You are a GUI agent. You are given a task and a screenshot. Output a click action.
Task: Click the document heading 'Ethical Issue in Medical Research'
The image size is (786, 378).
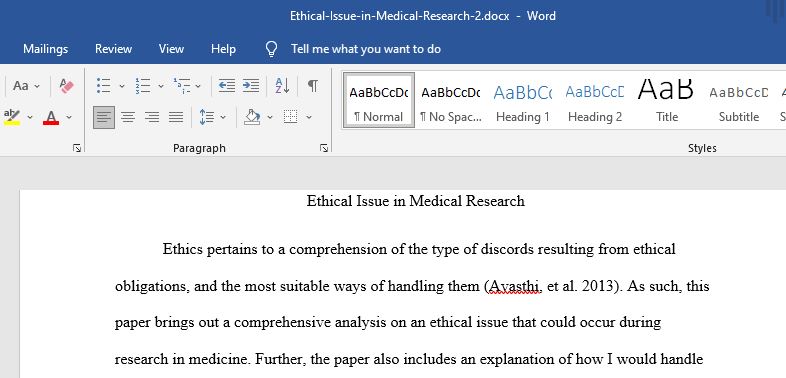pyautogui.click(x=416, y=201)
